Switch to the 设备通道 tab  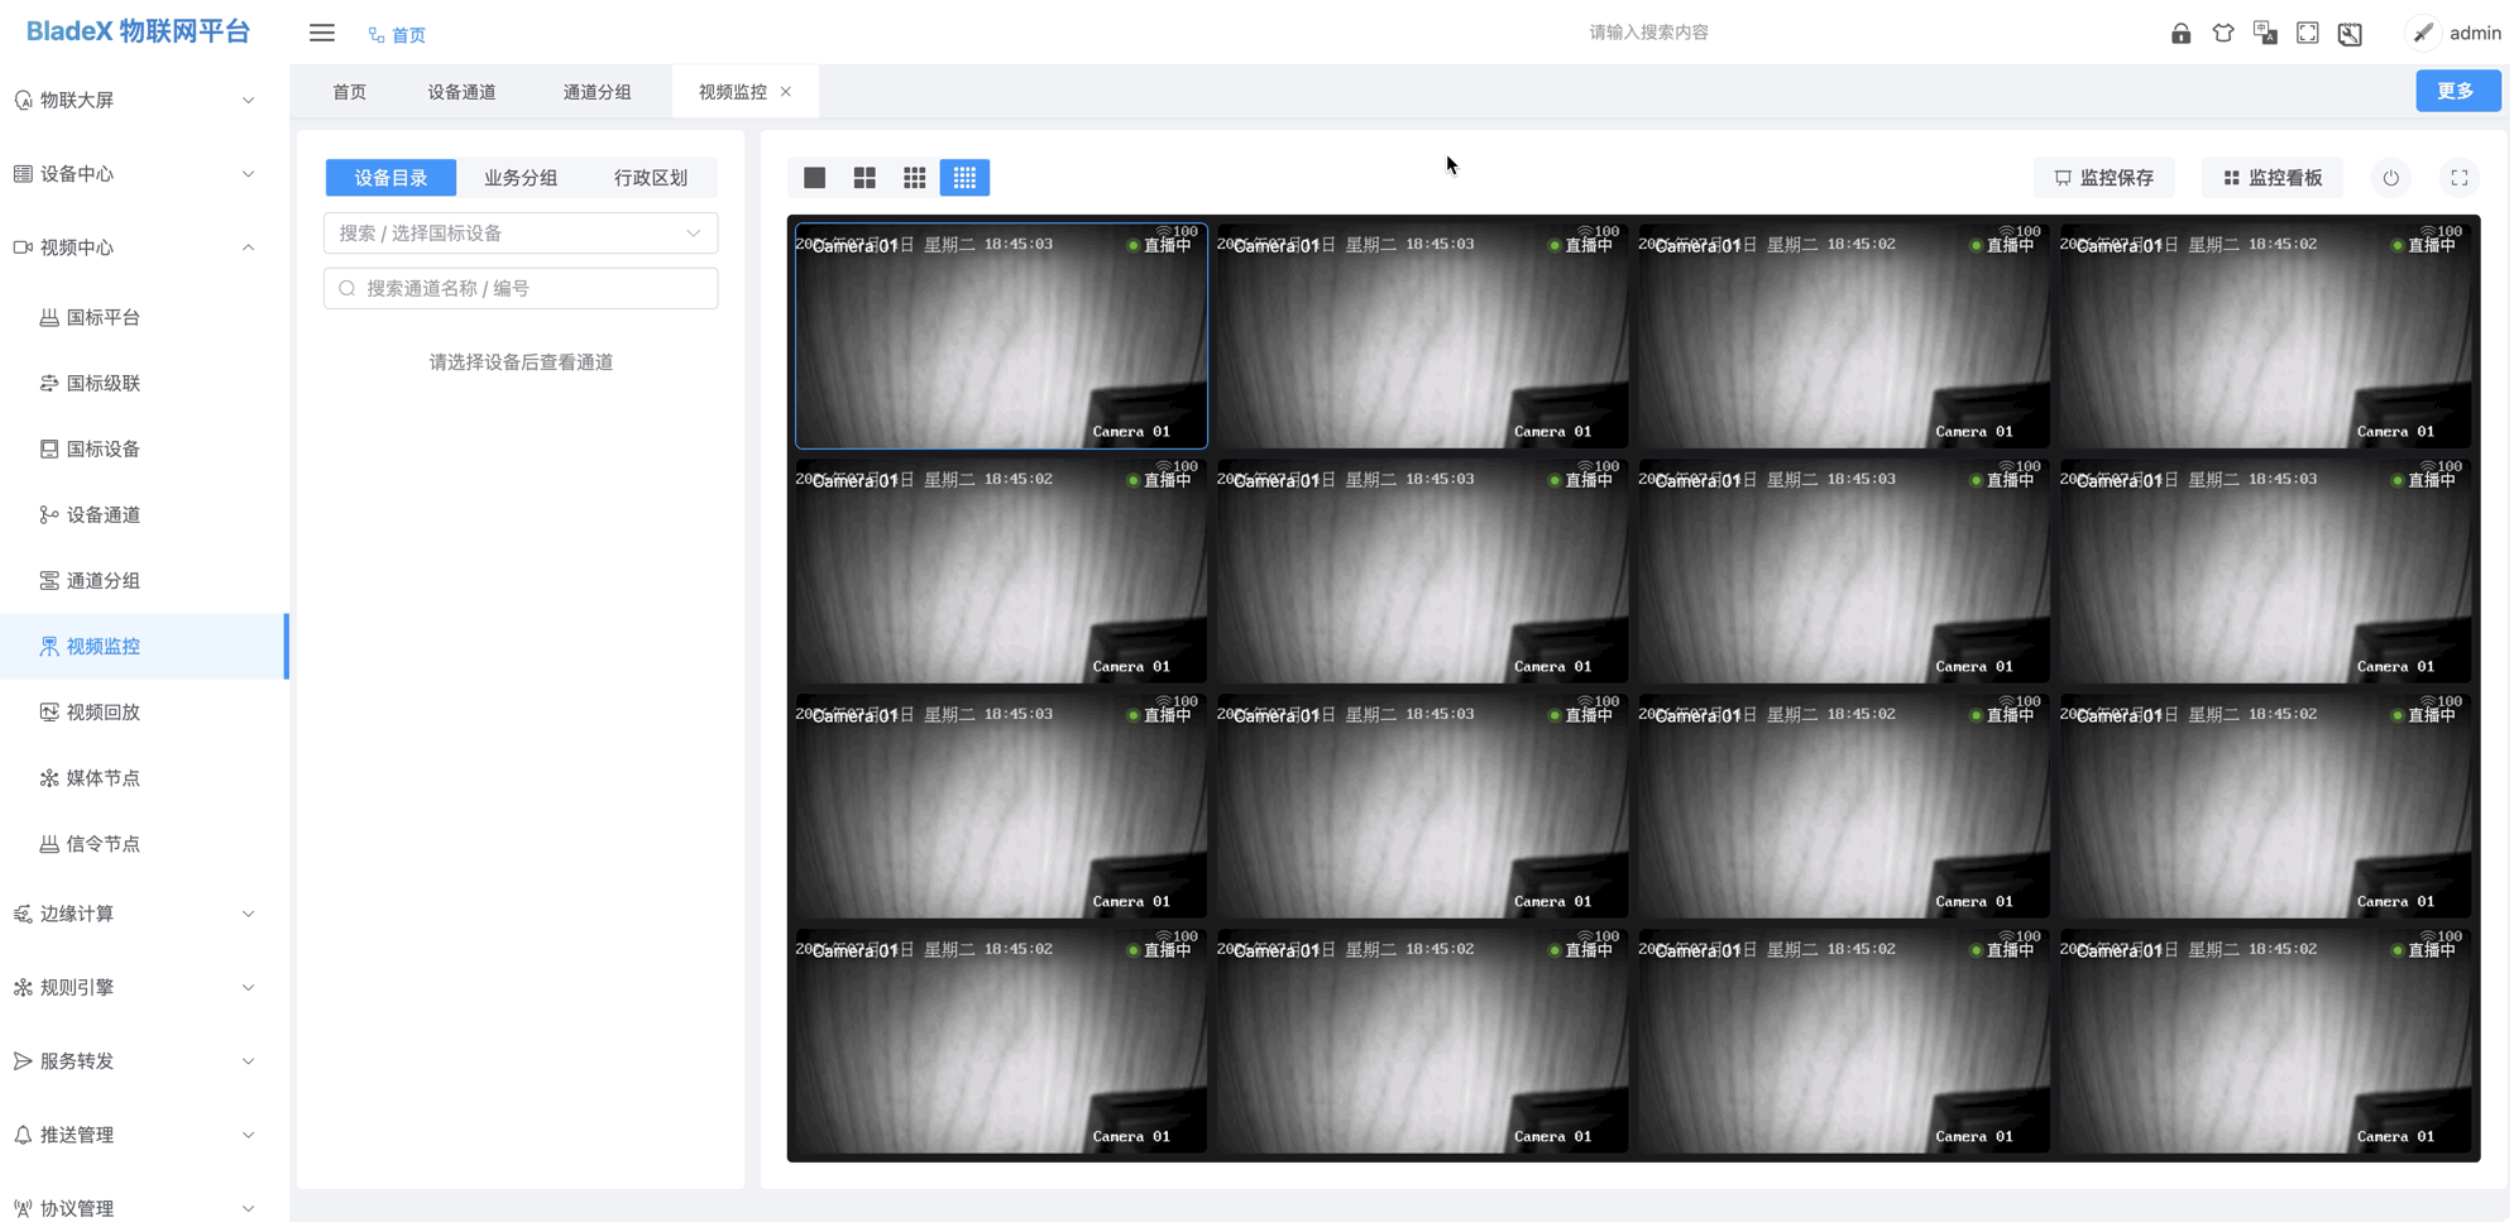tap(461, 92)
